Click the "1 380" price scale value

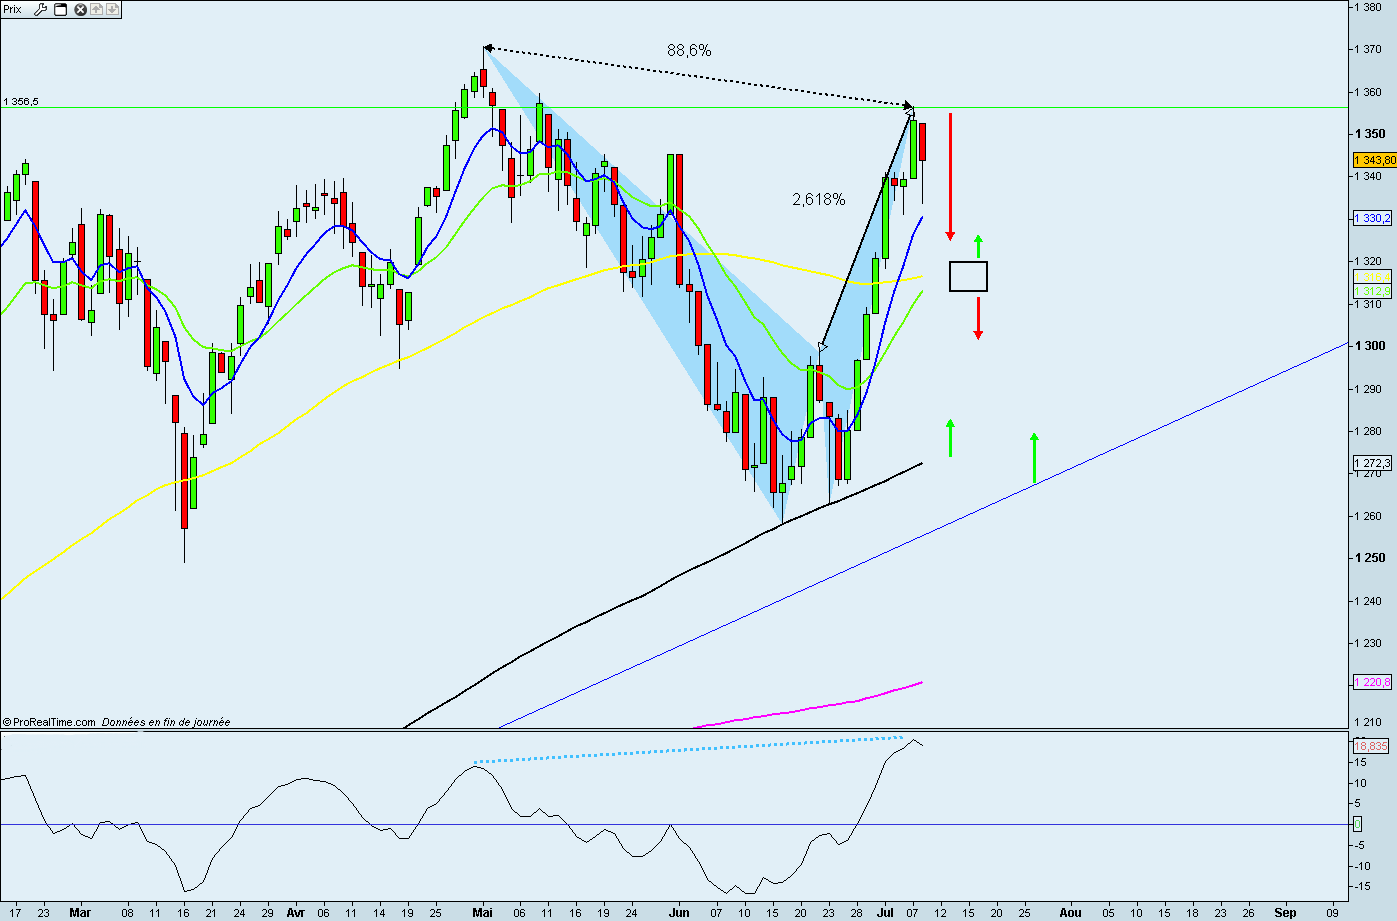click(1369, 7)
